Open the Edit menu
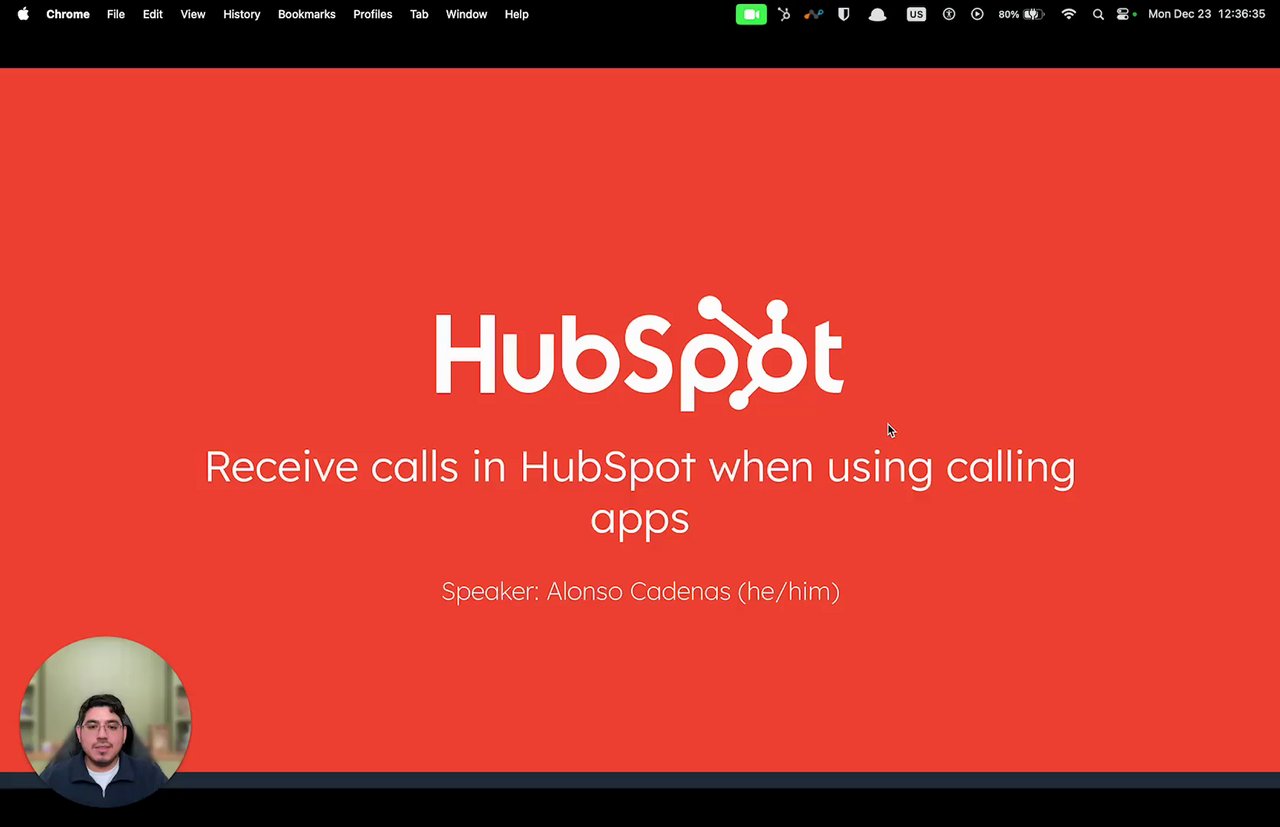Image resolution: width=1280 pixels, height=827 pixels. 153,14
